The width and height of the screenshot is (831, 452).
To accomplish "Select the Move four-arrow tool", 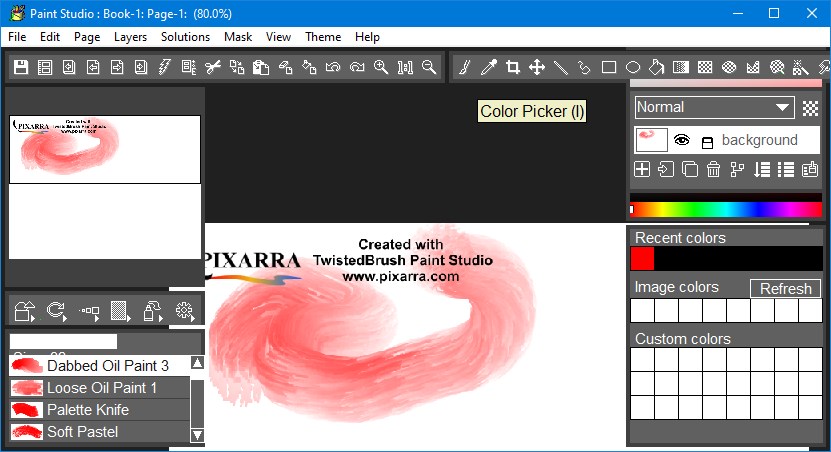I will click(537, 67).
